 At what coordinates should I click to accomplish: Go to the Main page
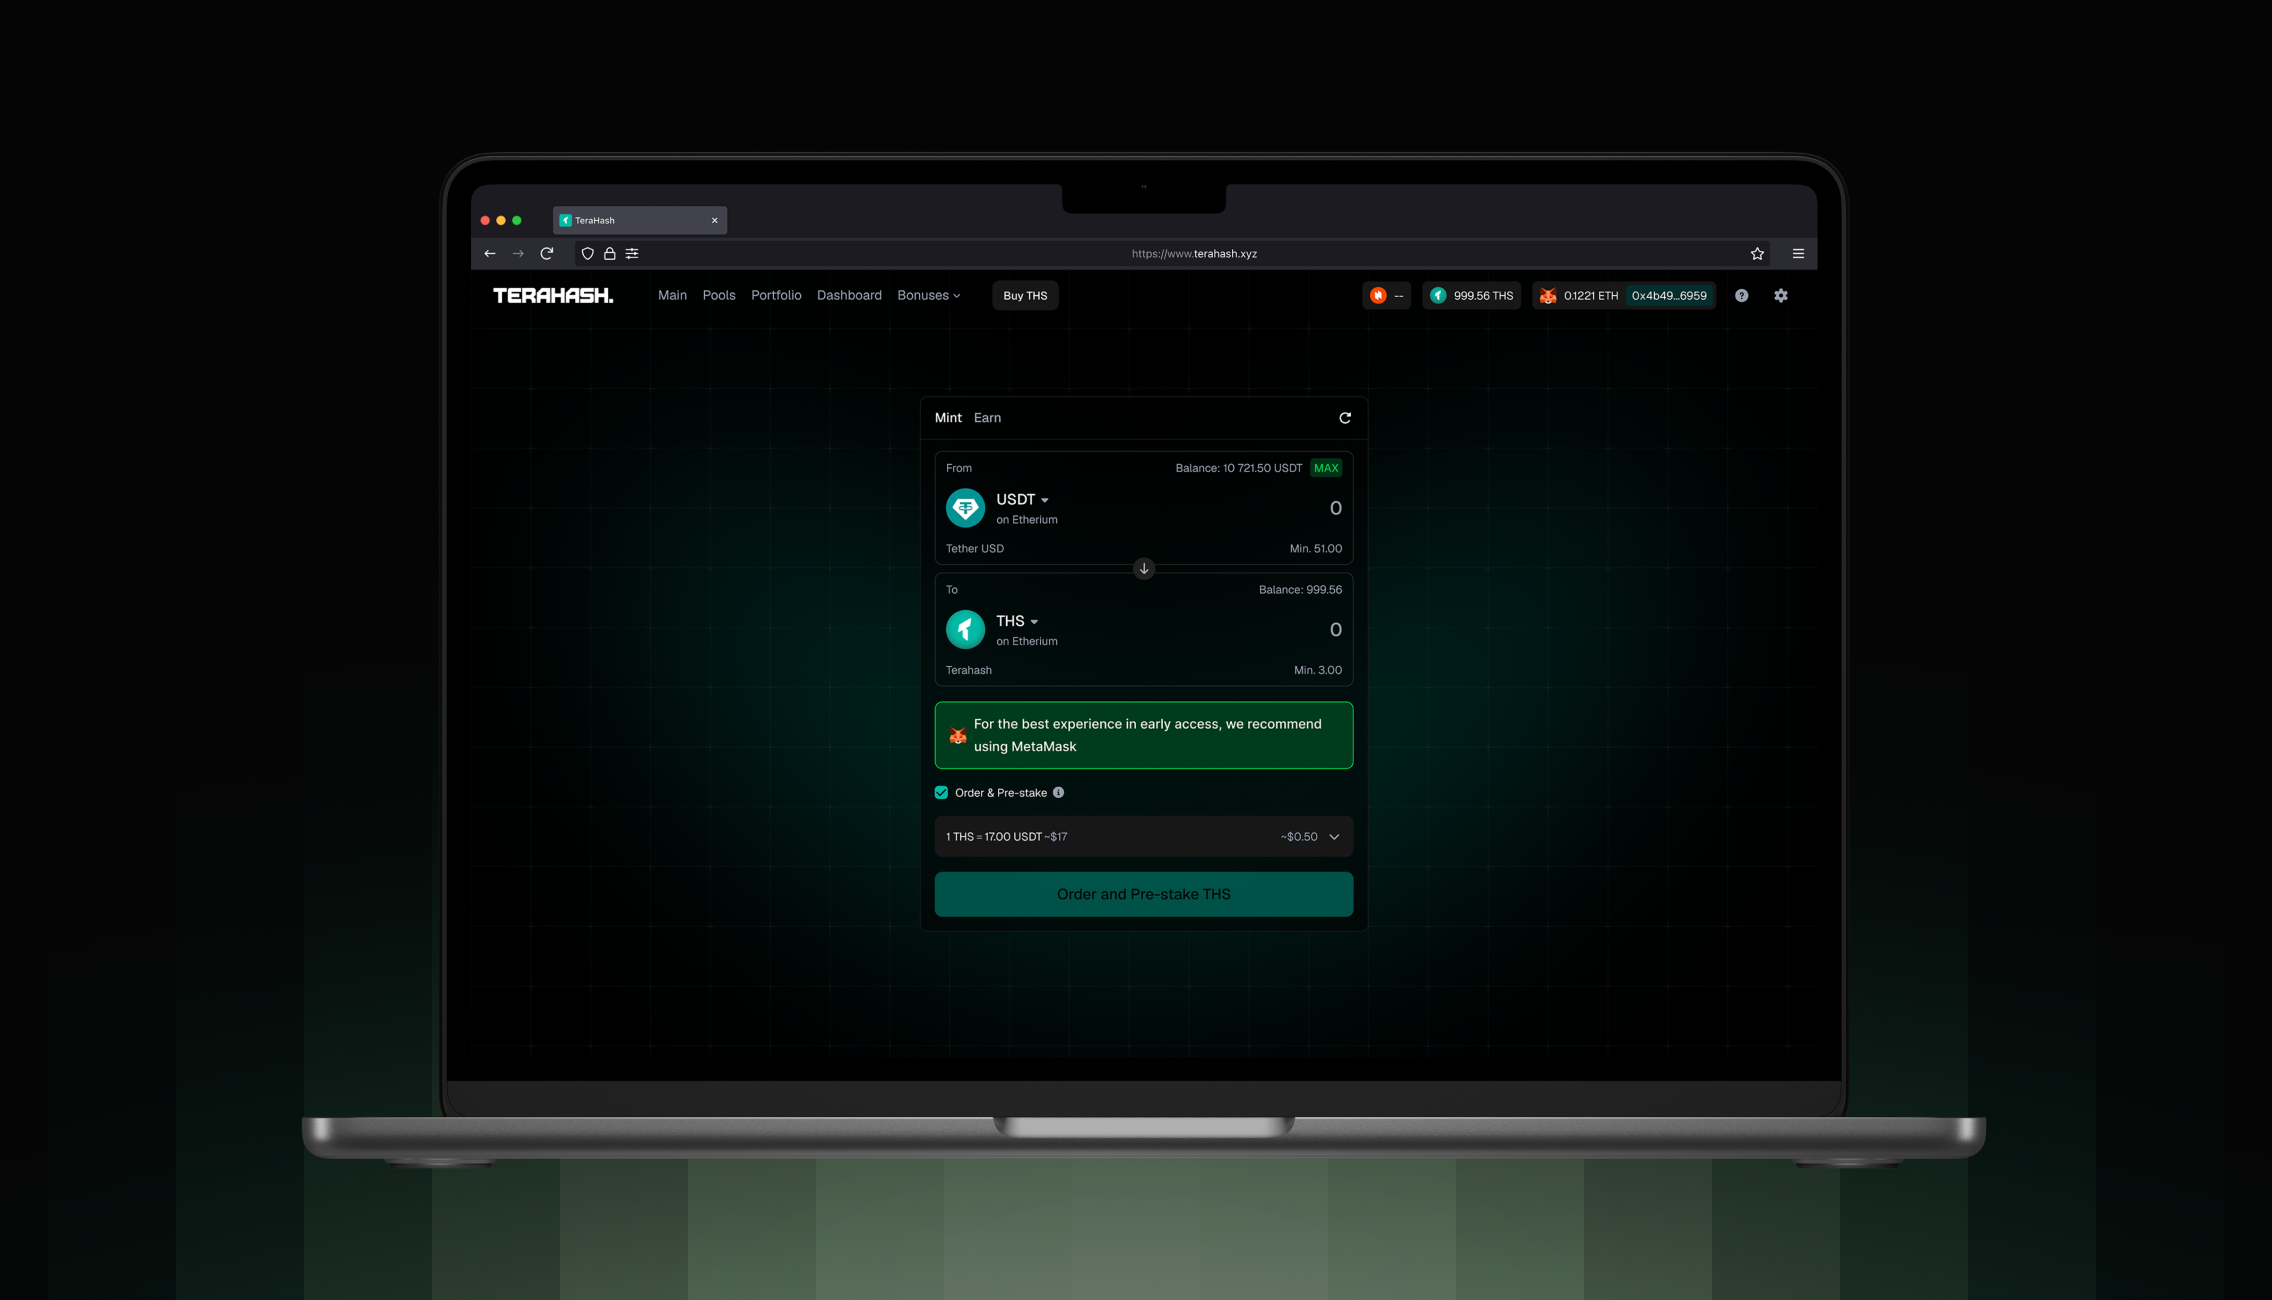[672, 295]
